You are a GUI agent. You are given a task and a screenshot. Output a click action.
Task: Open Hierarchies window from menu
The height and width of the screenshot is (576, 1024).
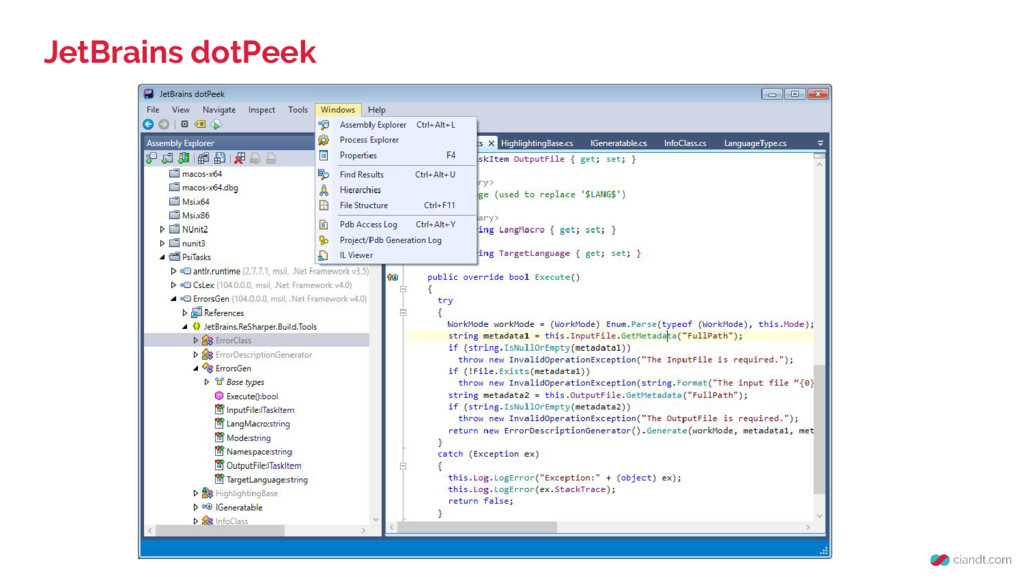(x=396, y=190)
